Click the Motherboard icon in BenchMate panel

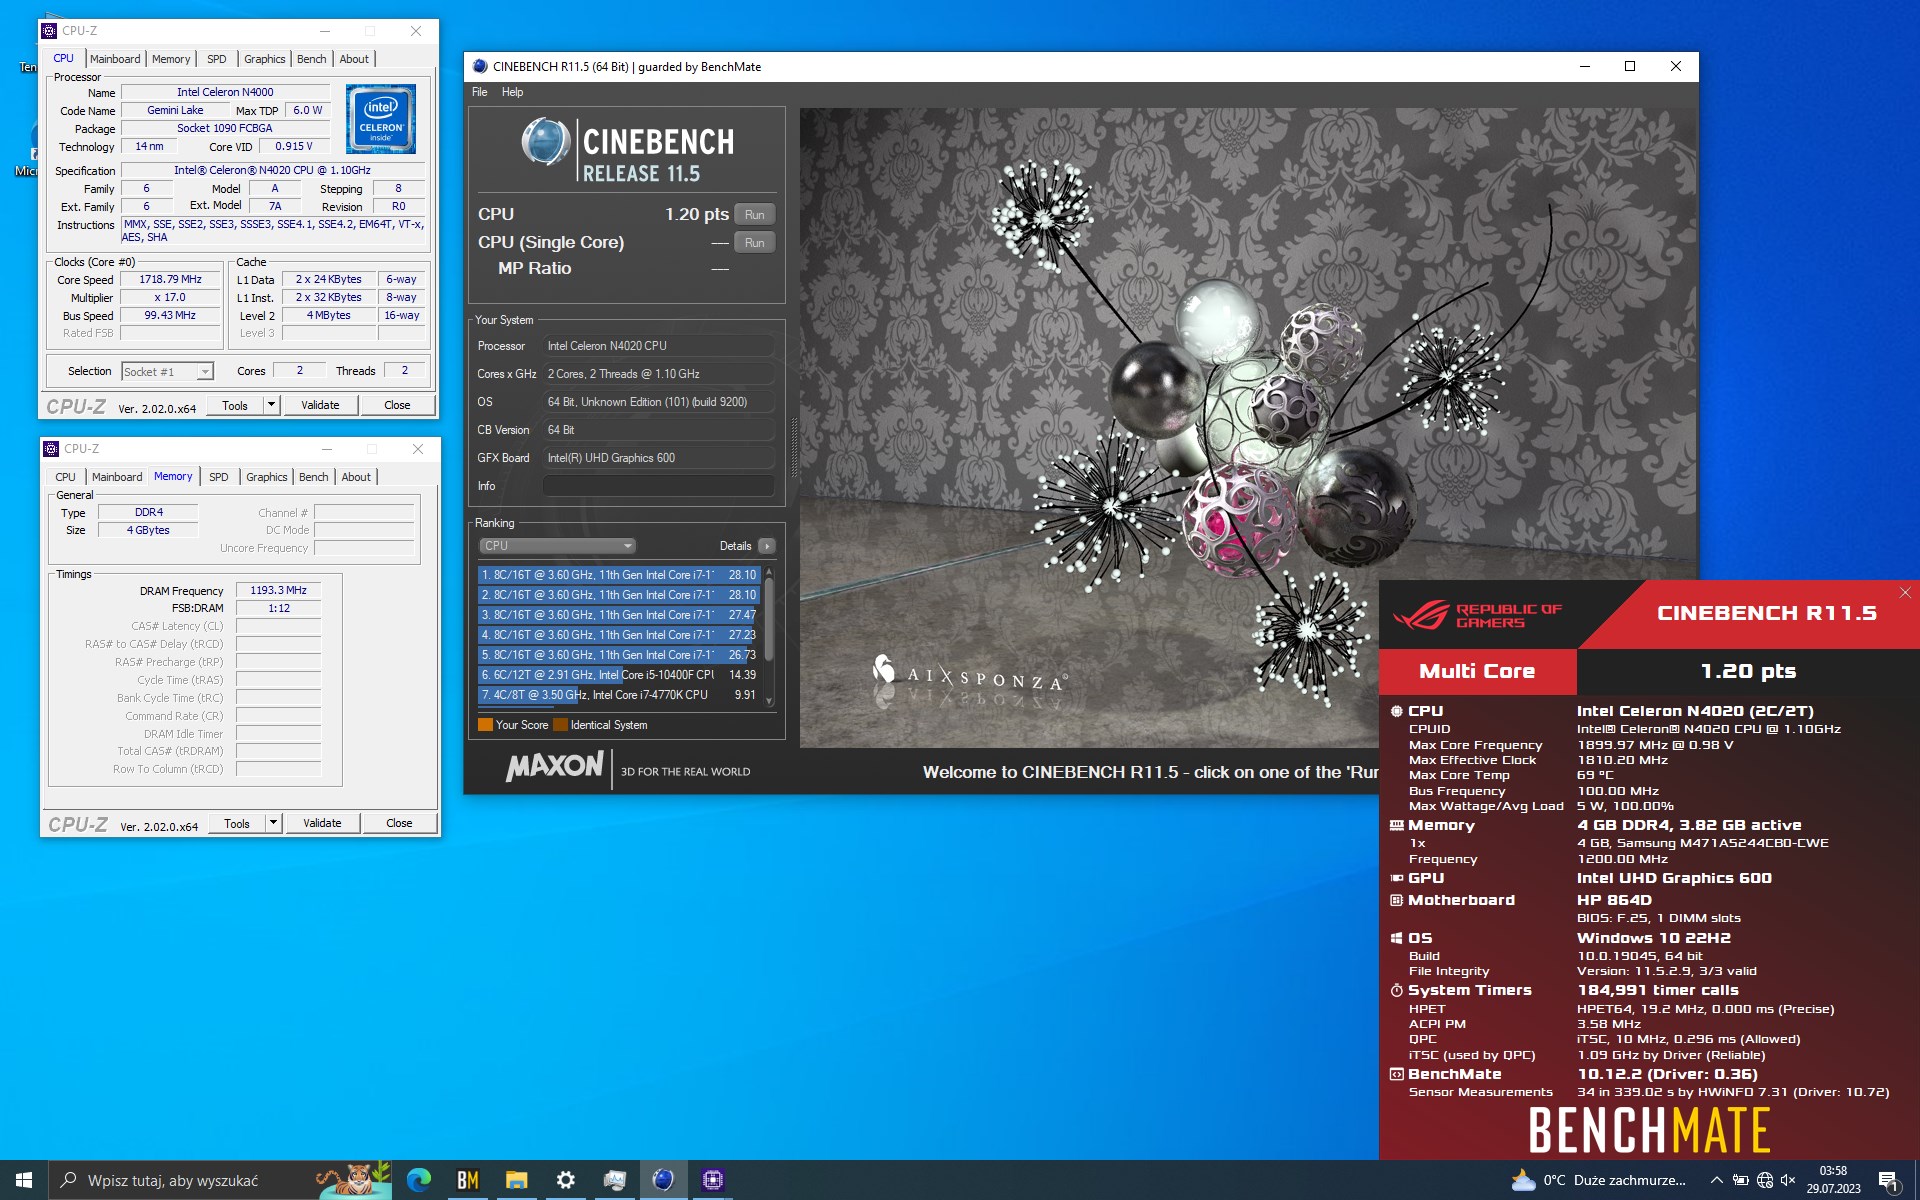[1397, 900]
